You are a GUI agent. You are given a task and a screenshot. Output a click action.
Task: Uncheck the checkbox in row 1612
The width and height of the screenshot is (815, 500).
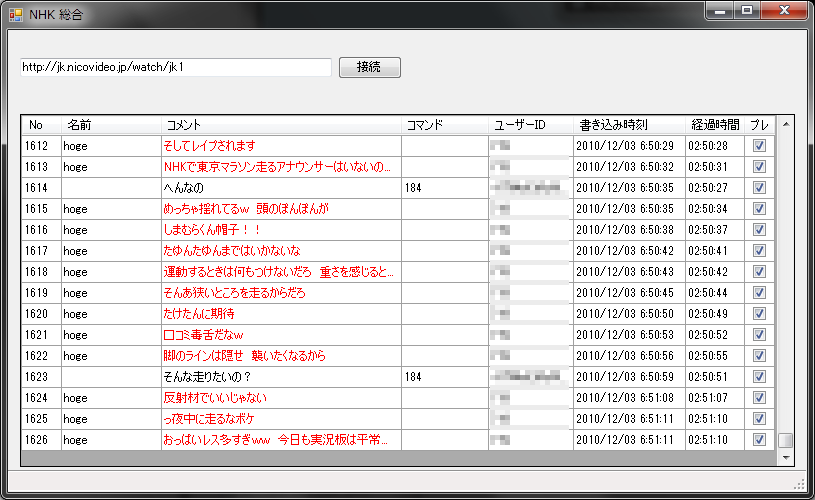[759, 146]
